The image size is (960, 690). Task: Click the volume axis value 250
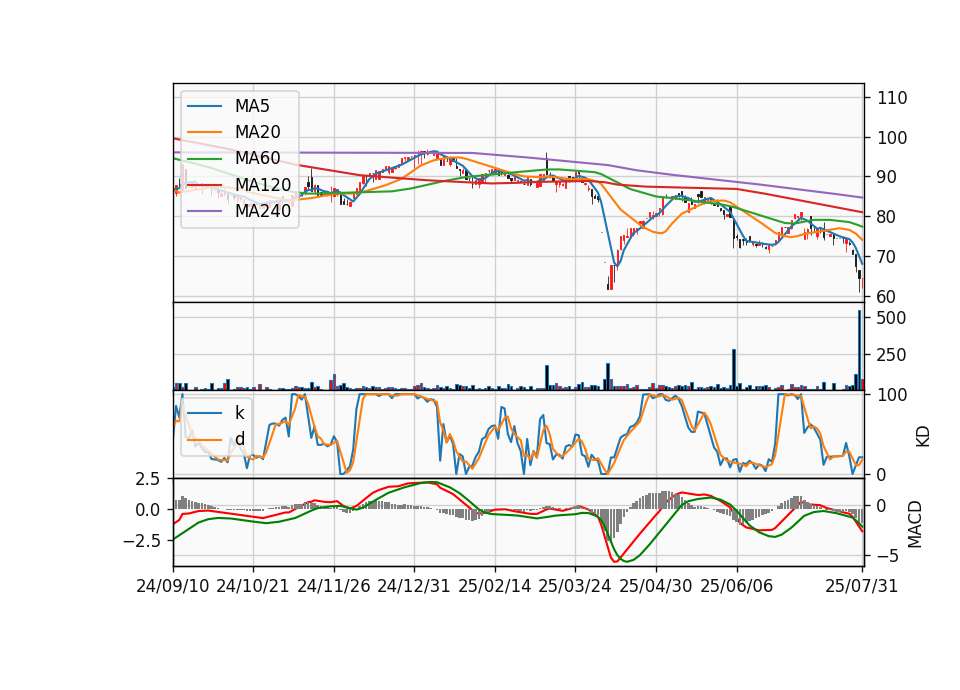click(892, 355)
